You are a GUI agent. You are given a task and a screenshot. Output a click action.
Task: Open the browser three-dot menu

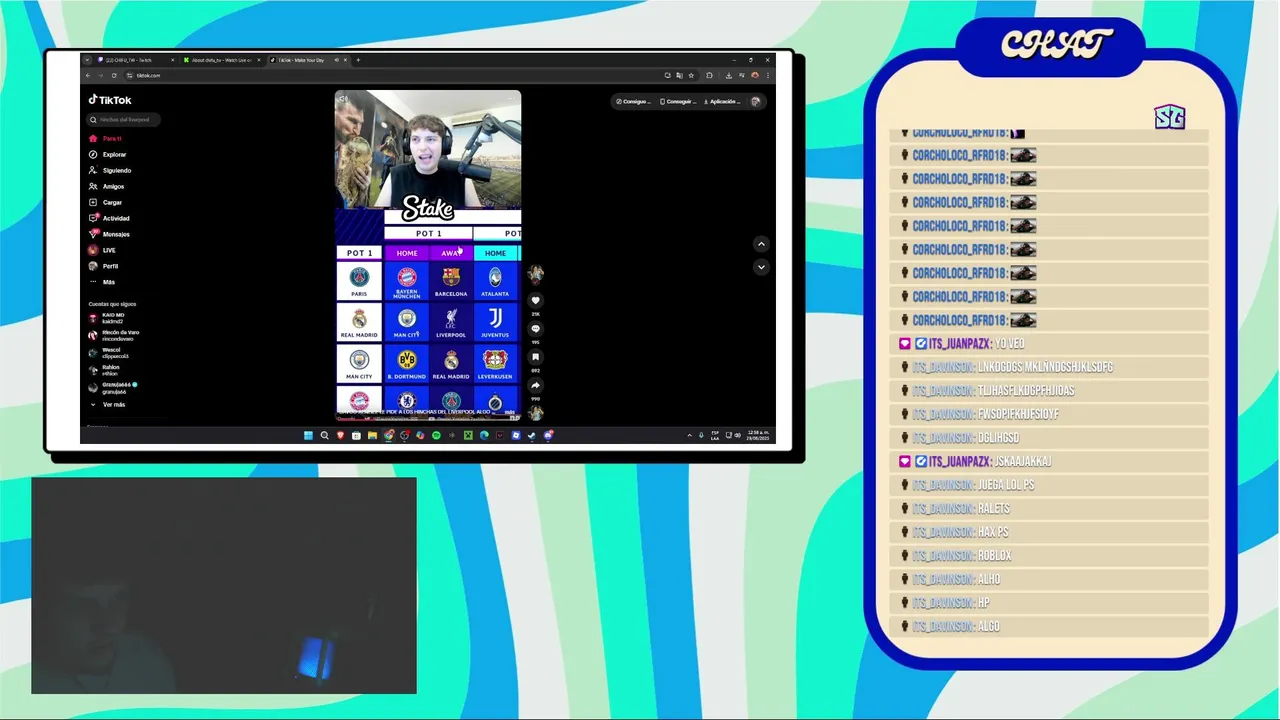769,75
